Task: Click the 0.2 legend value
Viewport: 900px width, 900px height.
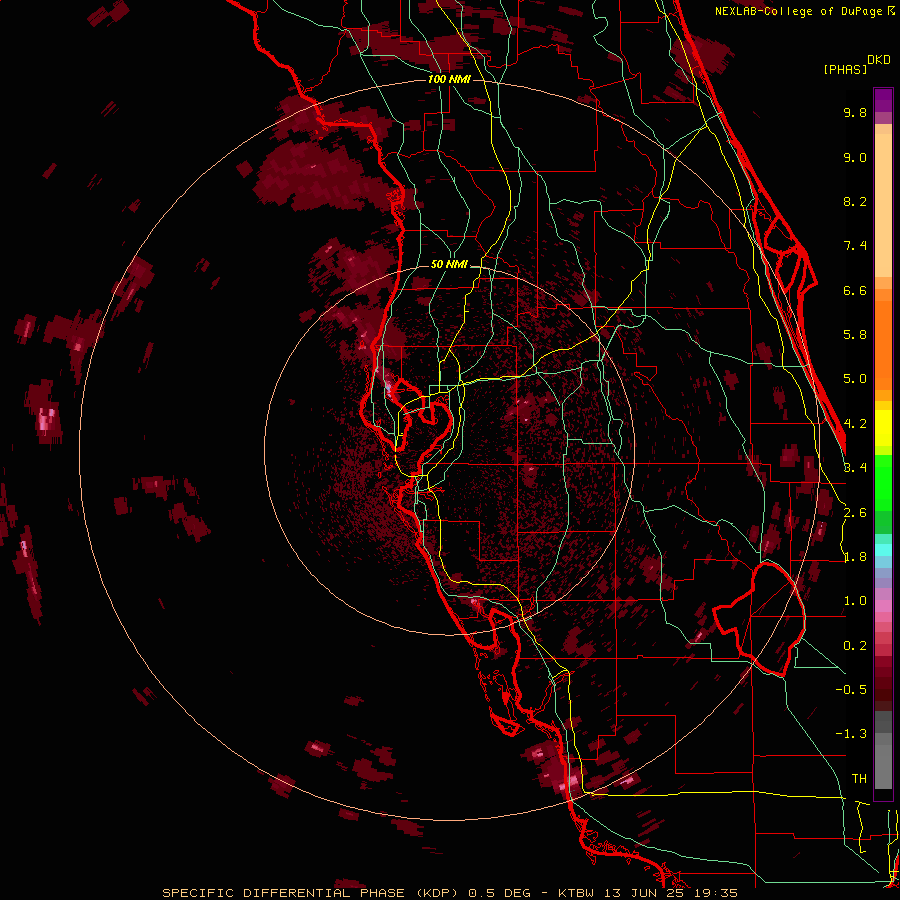Action: coord(855,646)
